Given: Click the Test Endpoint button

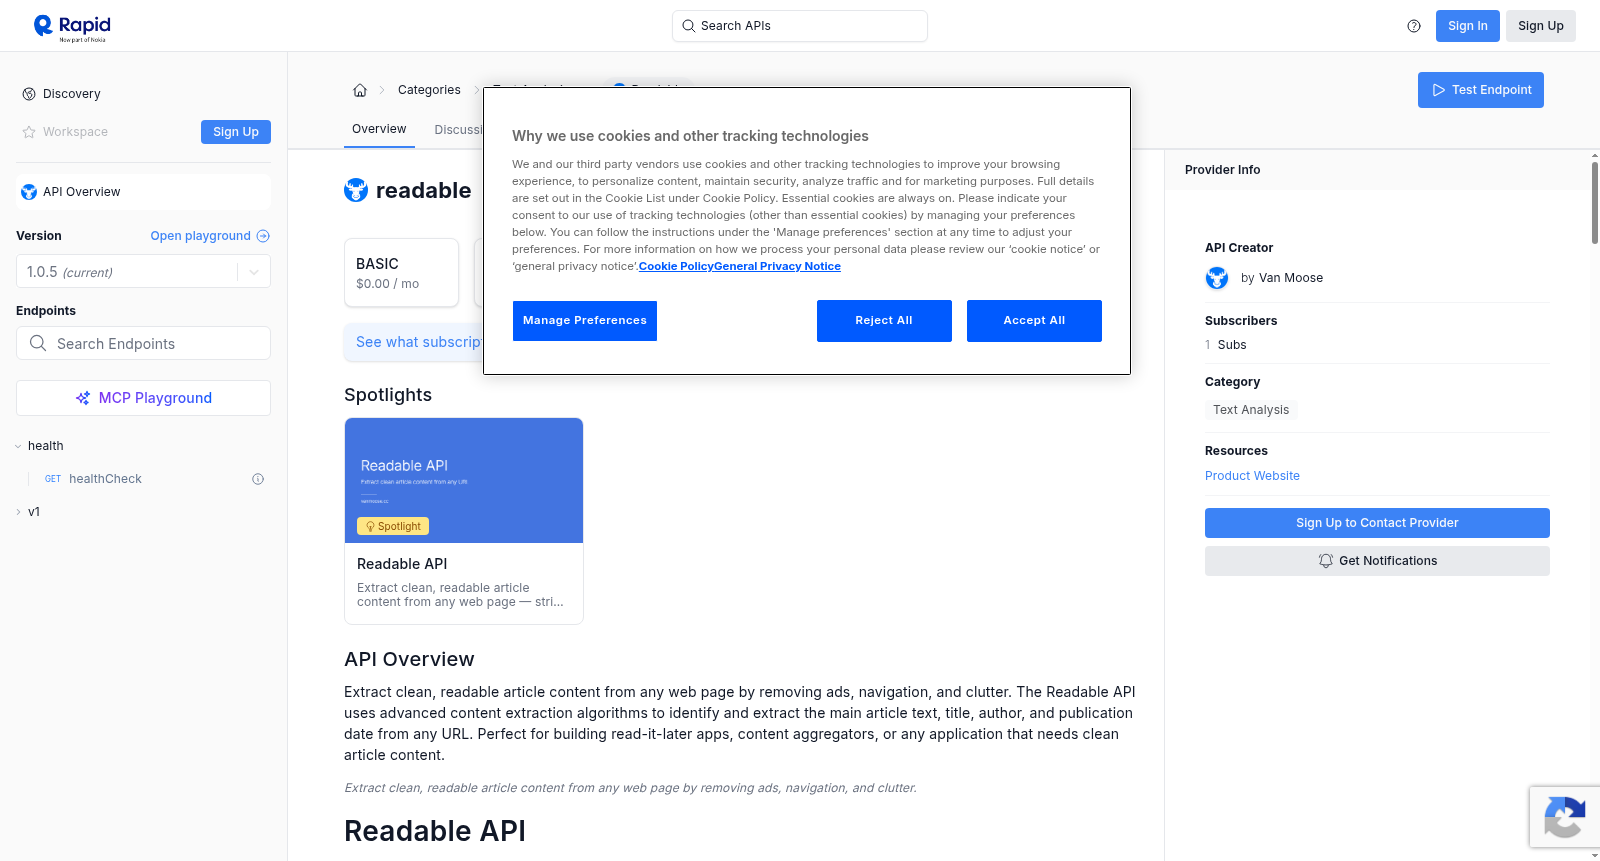Looking at the screenshot, I should (x=1480, y=90).
